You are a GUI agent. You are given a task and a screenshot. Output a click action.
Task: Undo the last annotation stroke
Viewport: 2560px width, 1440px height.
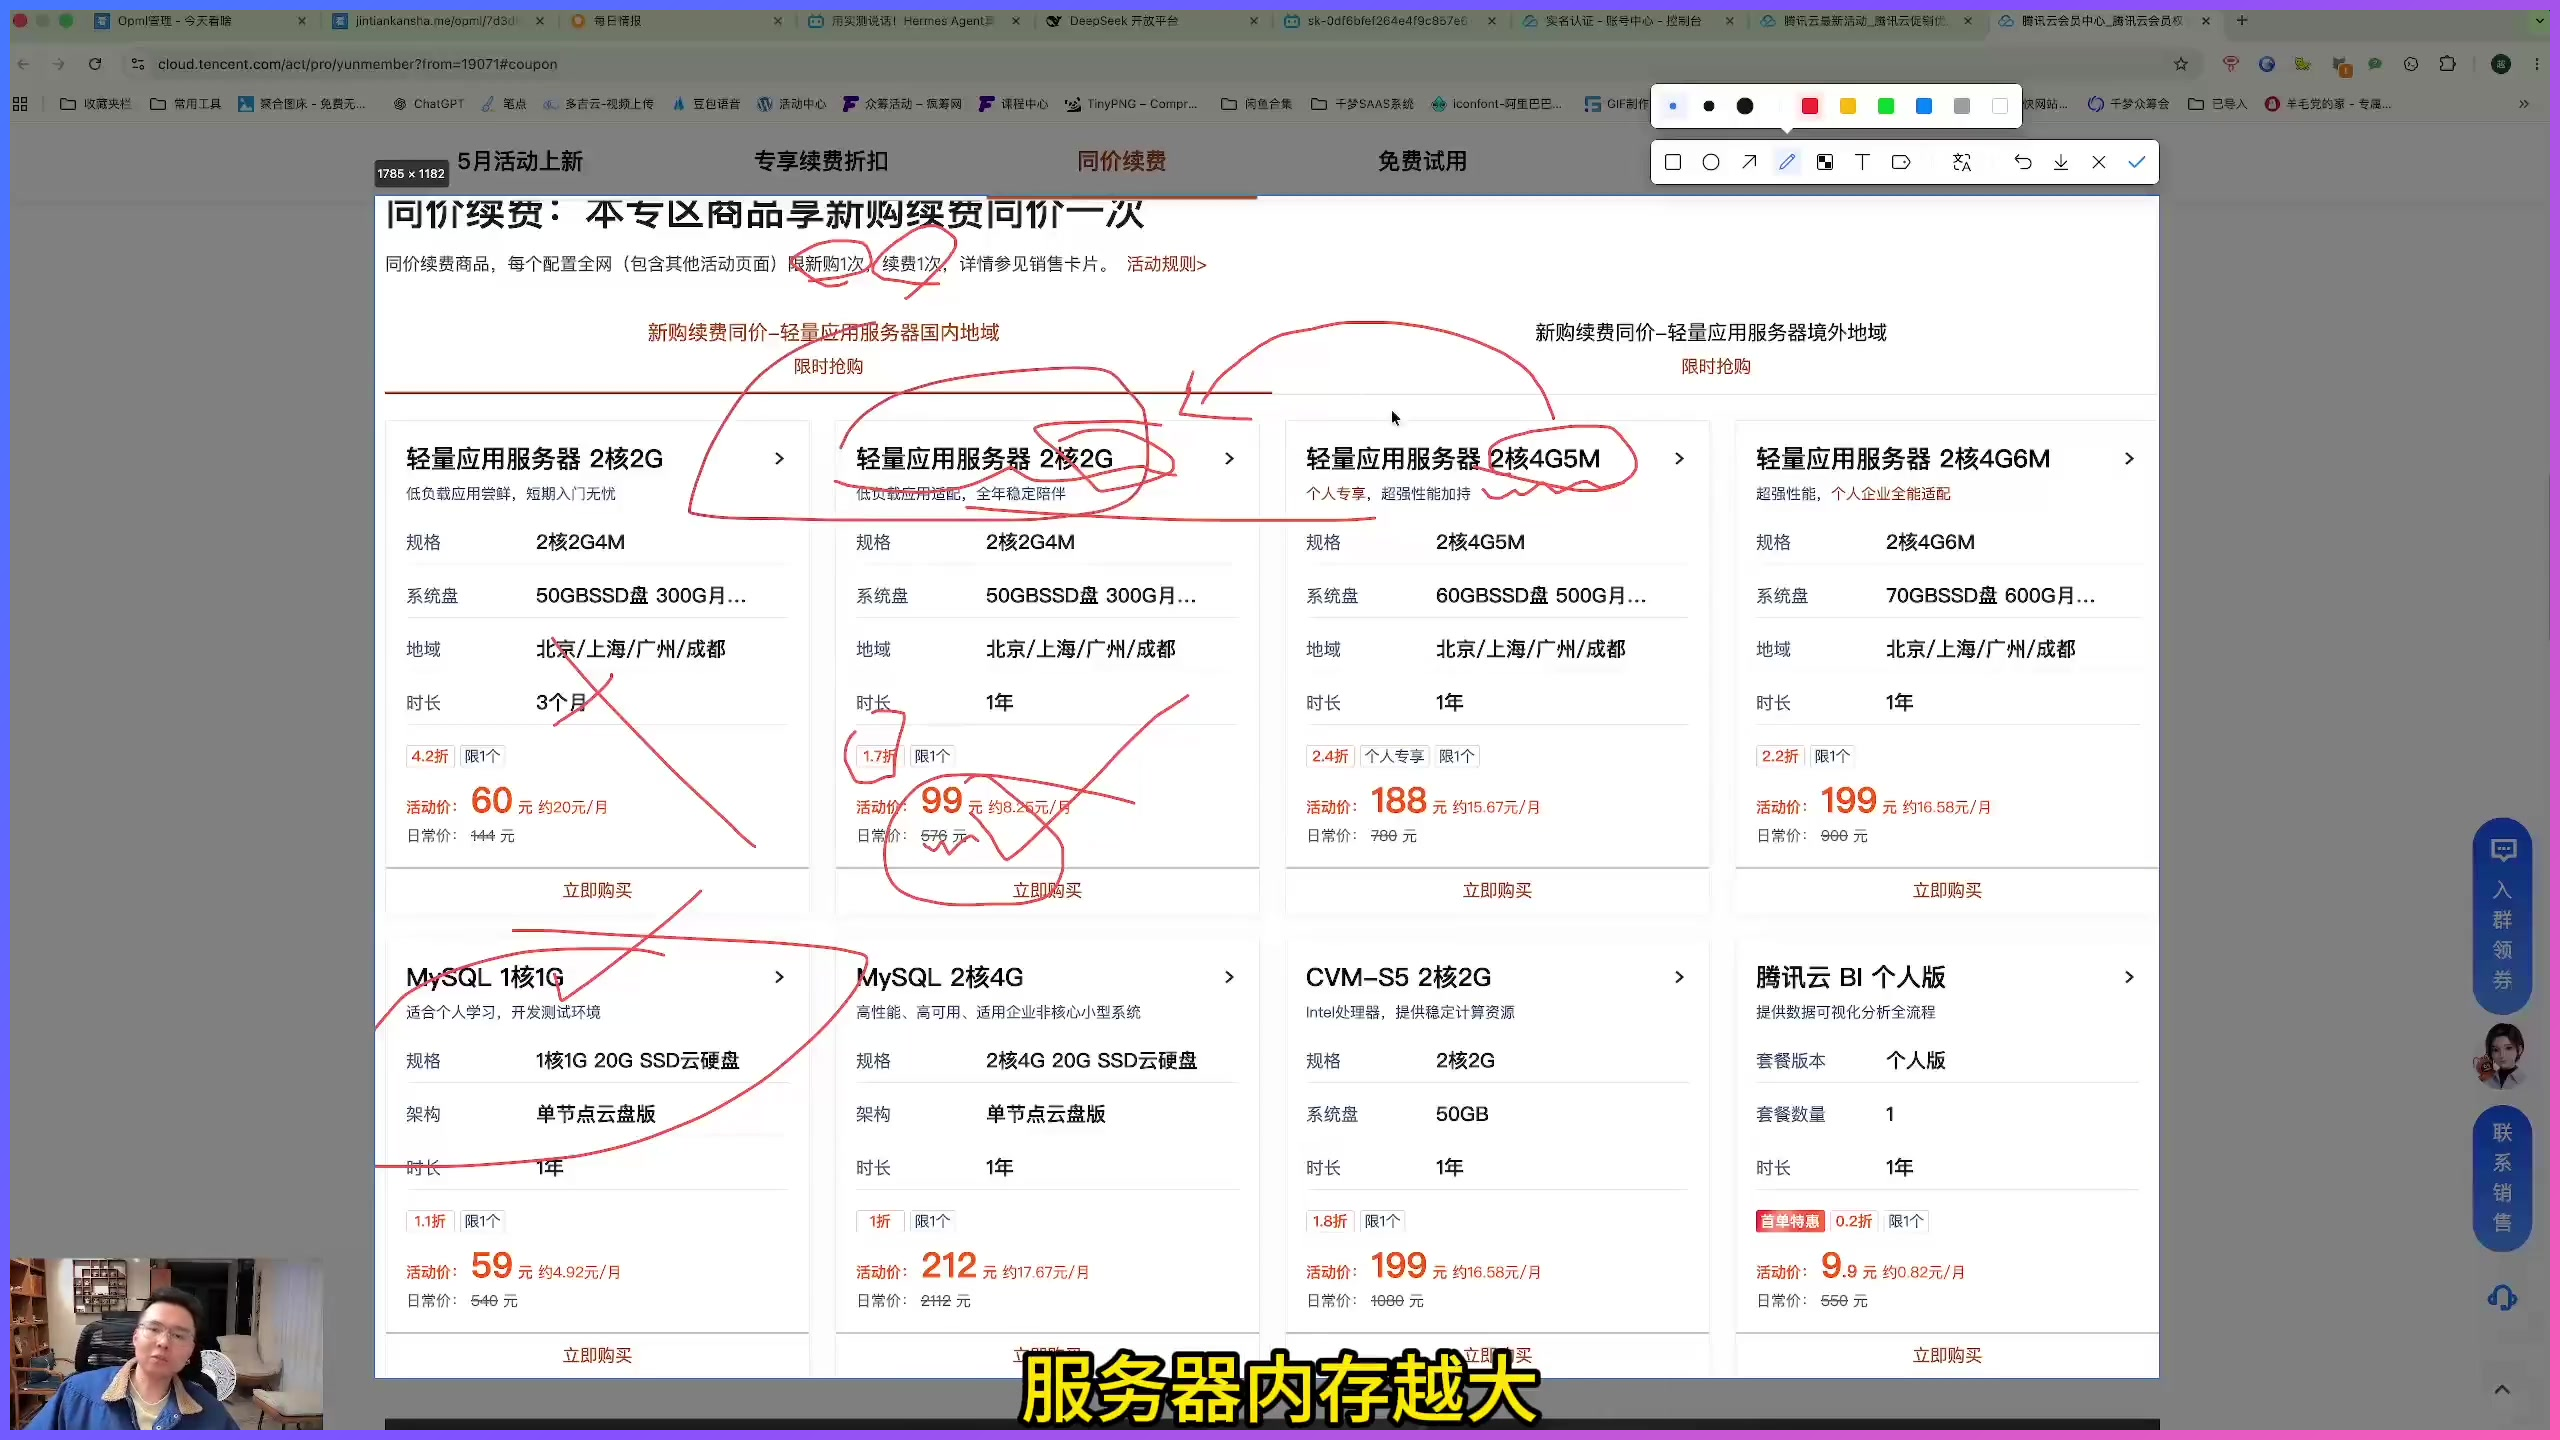[x=2023, y=162]
